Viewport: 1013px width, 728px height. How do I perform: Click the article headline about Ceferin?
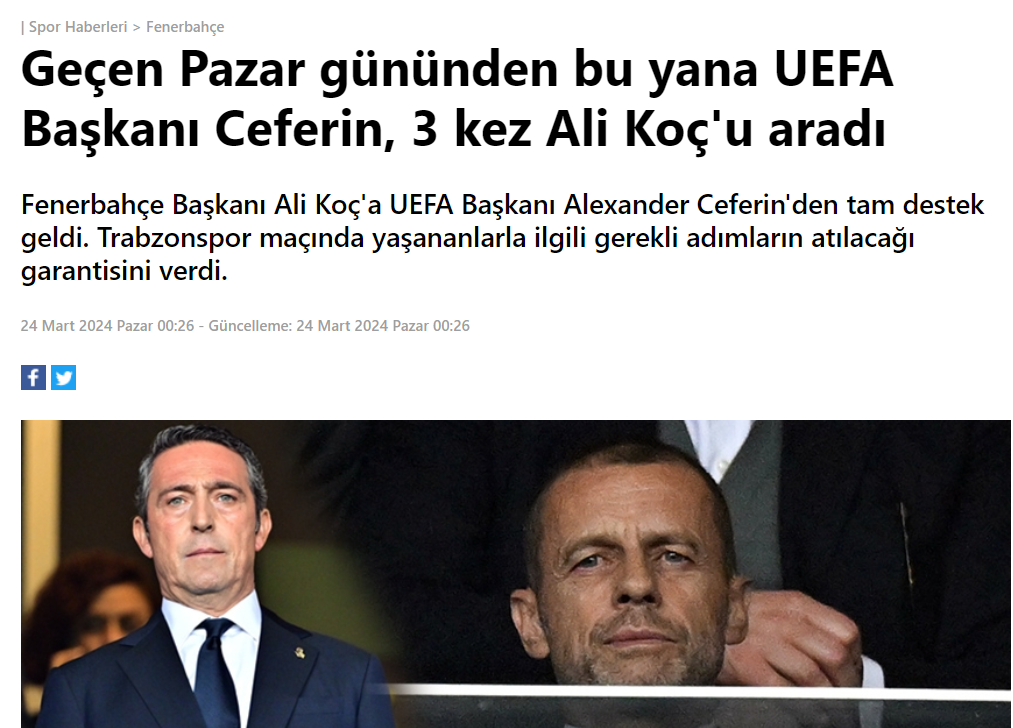tap(457, 99)
